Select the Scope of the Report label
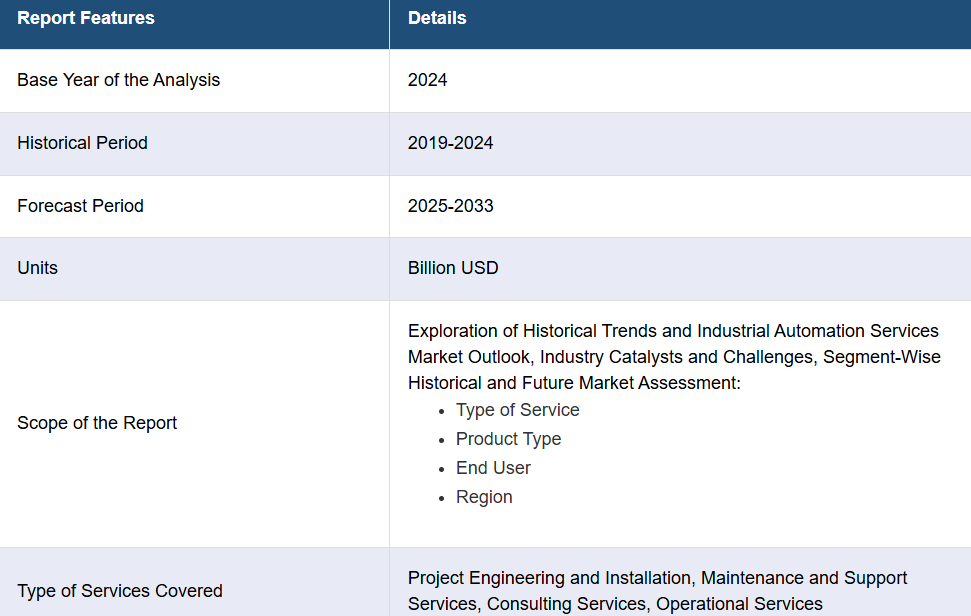Viewport: 971px width, 616px height. (x=97, y=423)
